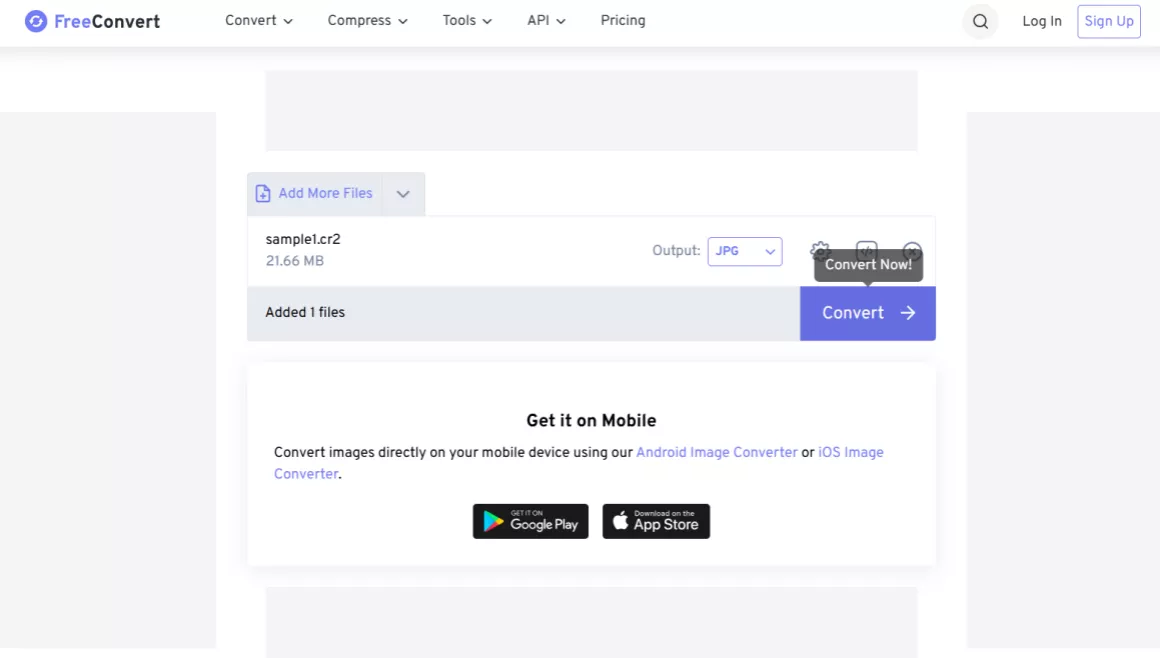Click the Google Play badge
The width and height of the screenshot is (1160, 658).
530,521
